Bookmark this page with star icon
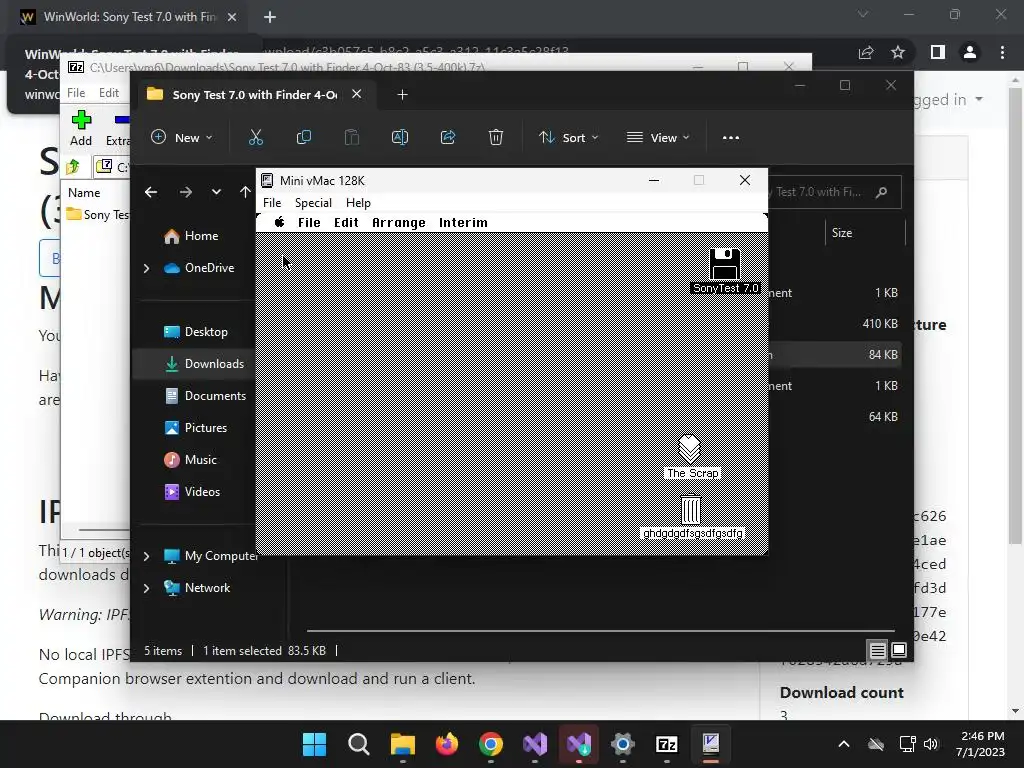The width and height of the screenshot is (1024, 768). (x=898, y=52)
